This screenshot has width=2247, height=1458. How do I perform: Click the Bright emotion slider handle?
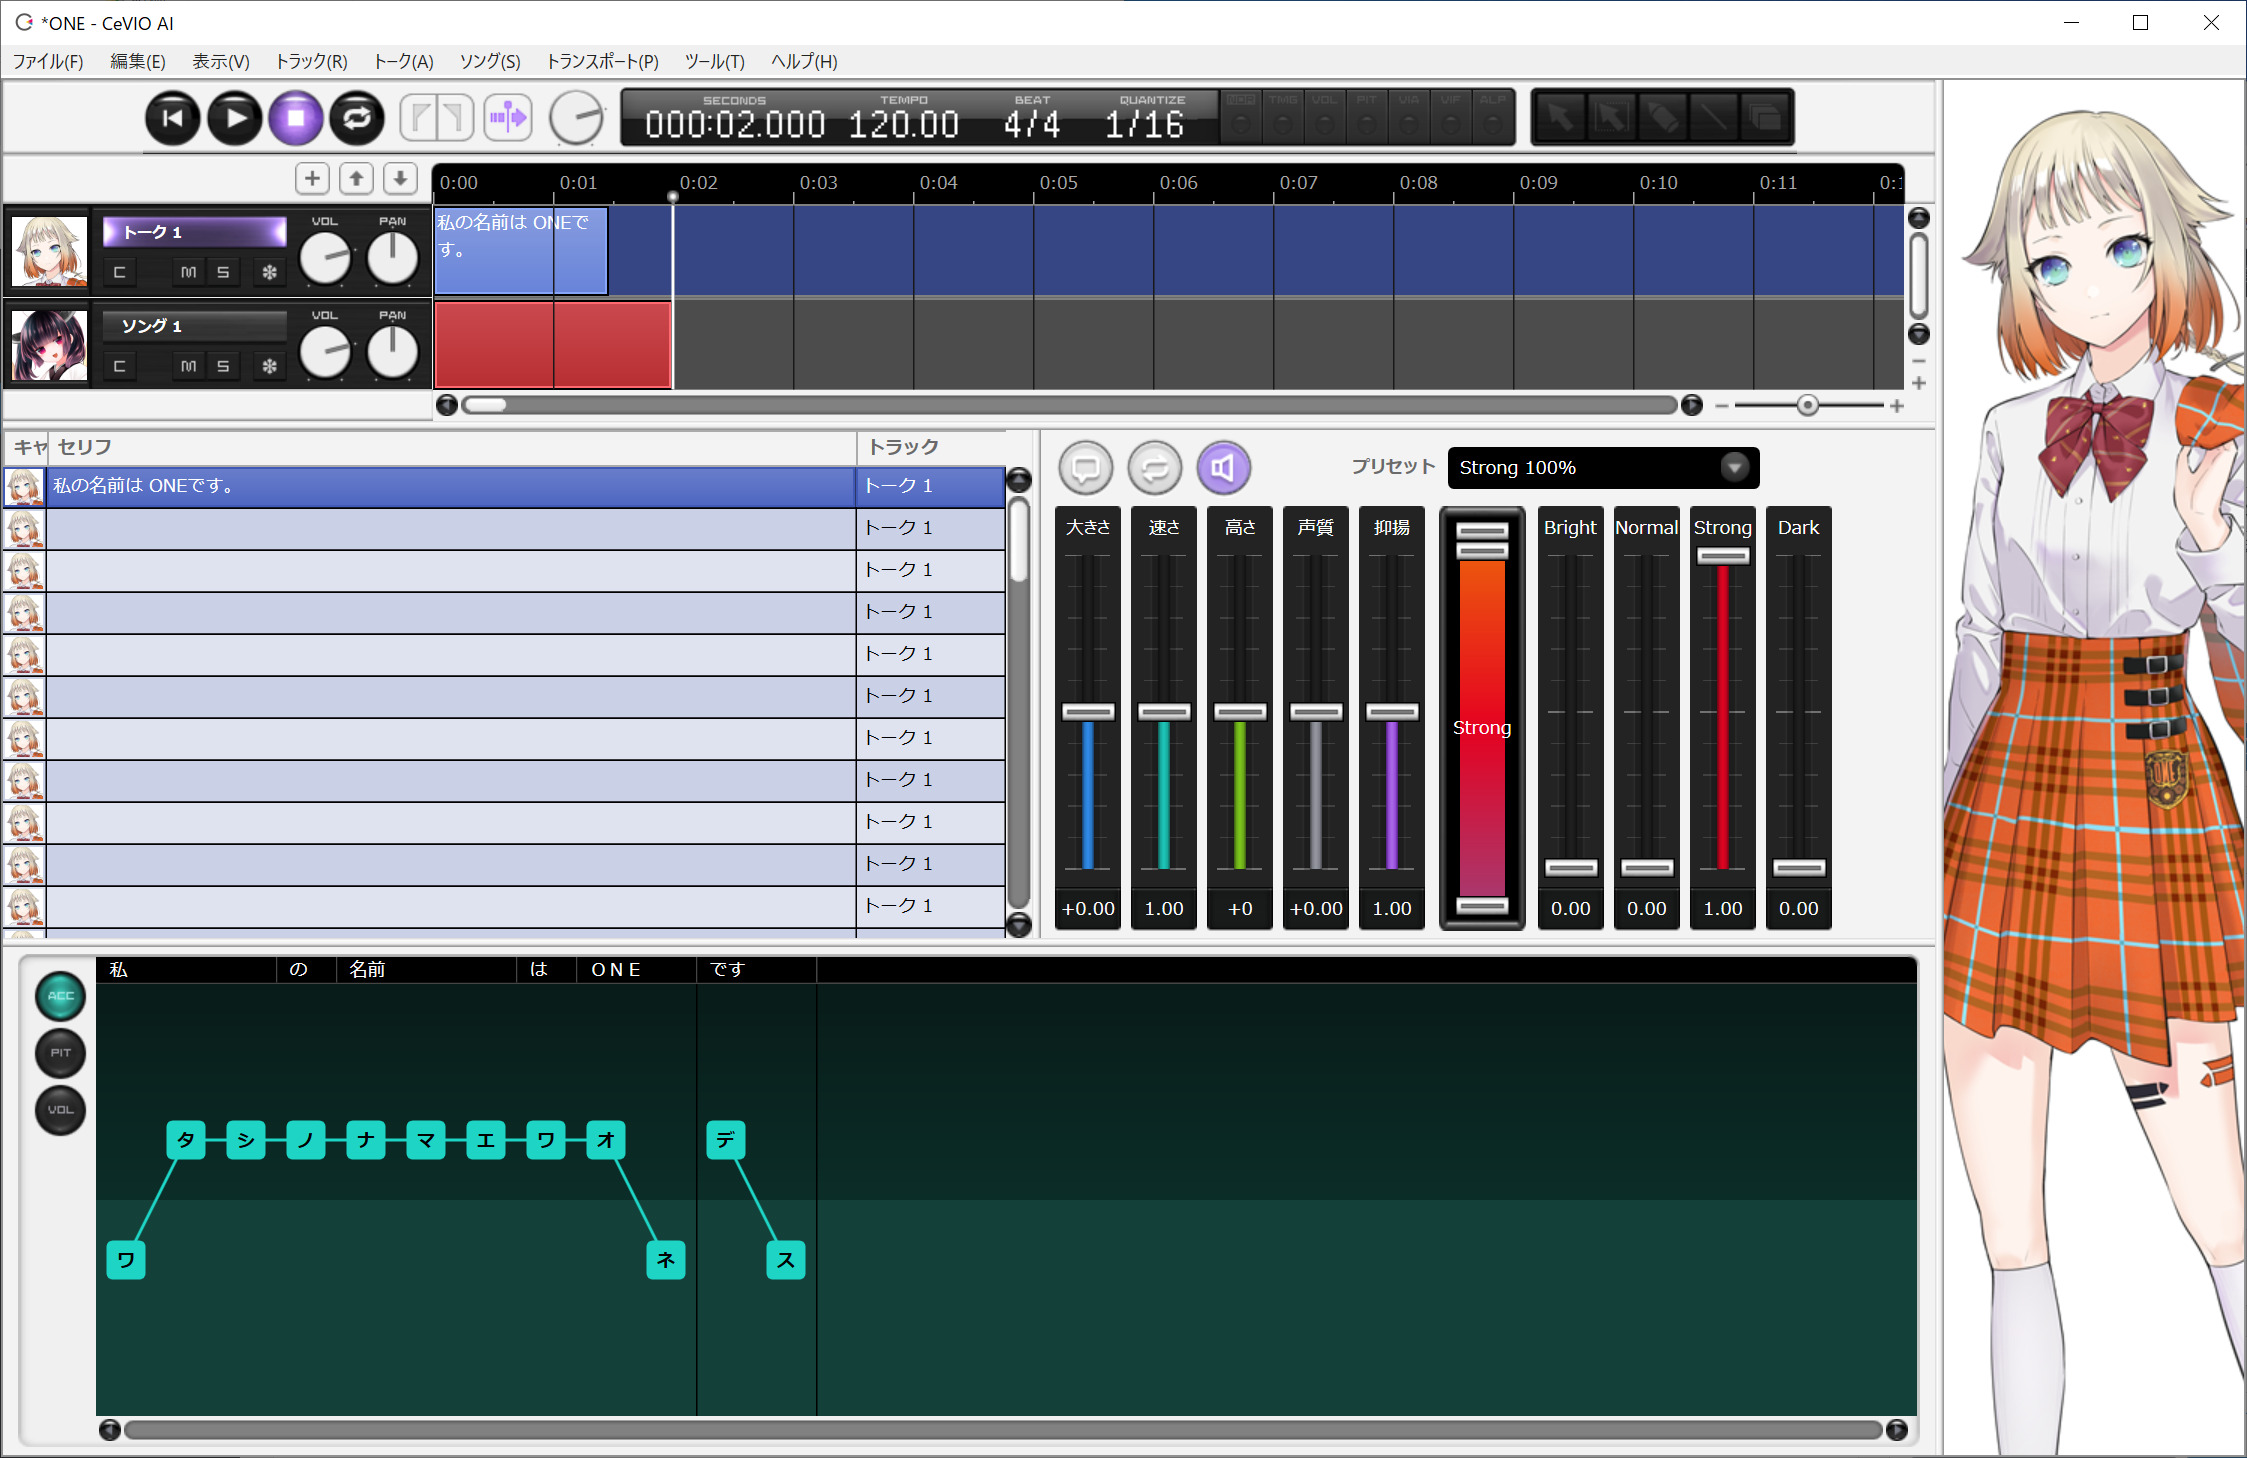pyautogui.click(x=1571, y=868)
